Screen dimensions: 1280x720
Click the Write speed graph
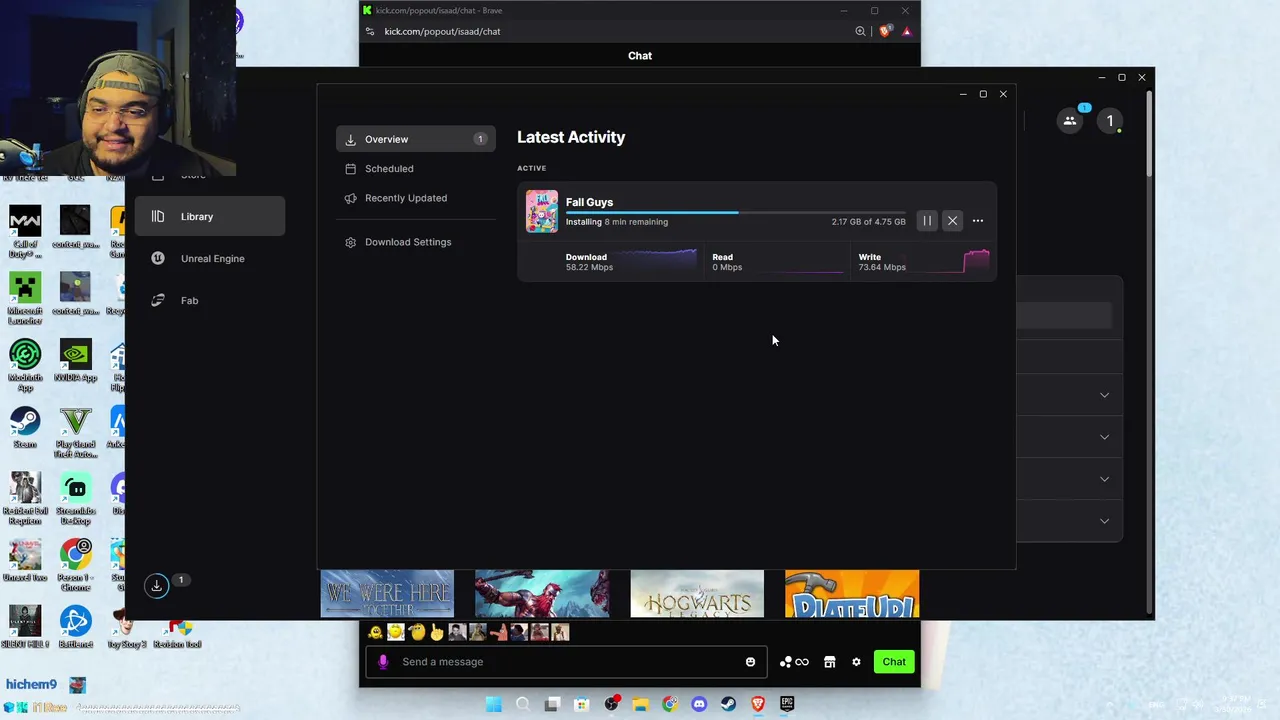[x=951, y=261]
